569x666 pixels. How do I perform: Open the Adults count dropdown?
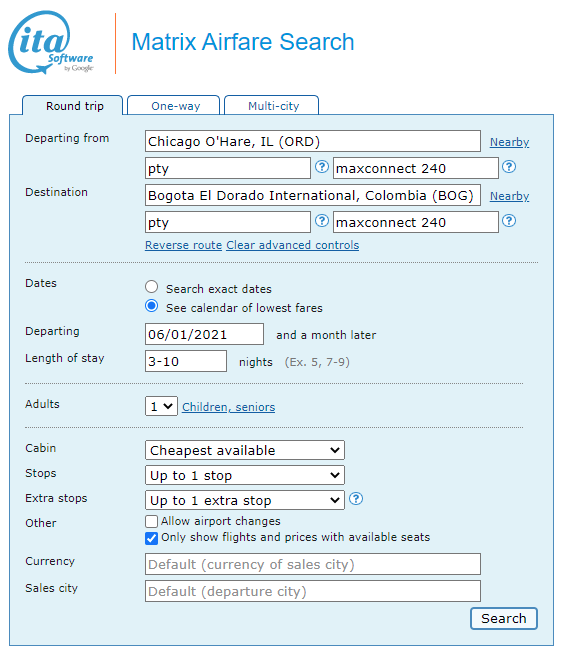click(161, 406)
